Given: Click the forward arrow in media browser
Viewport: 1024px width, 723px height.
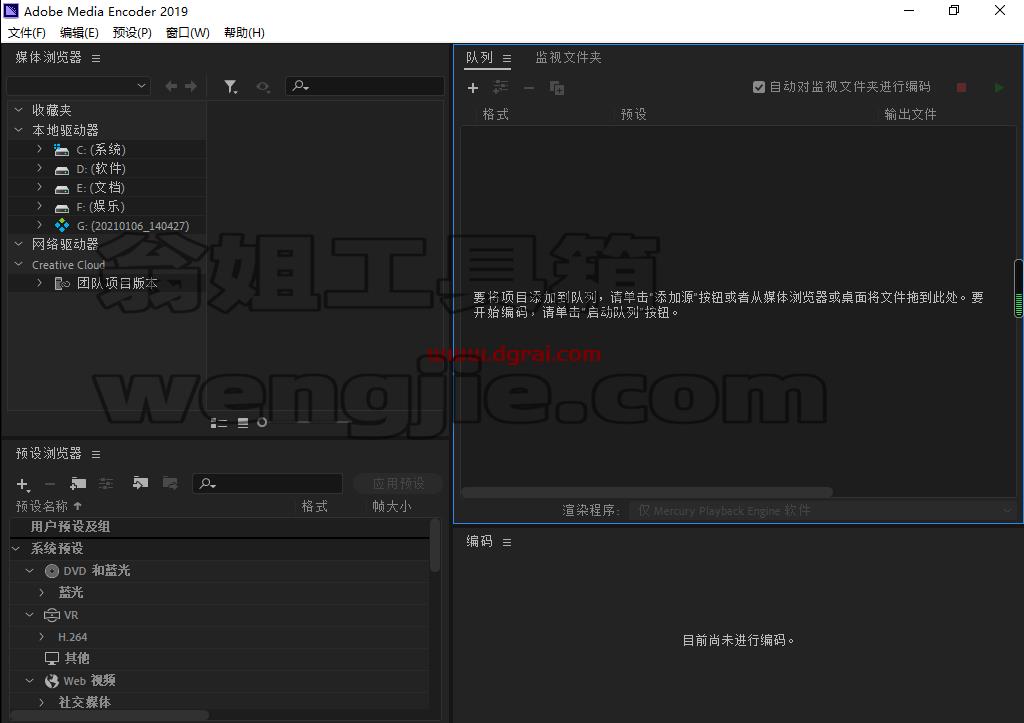Looking at the screenshot, I should click(191, 86).
